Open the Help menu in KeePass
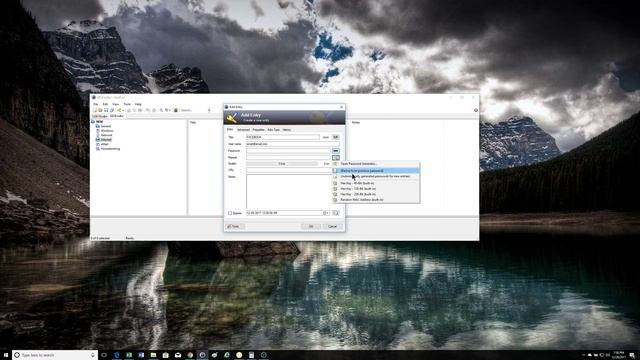This screenshot has height=360, width=640. (x=138, y=104)
